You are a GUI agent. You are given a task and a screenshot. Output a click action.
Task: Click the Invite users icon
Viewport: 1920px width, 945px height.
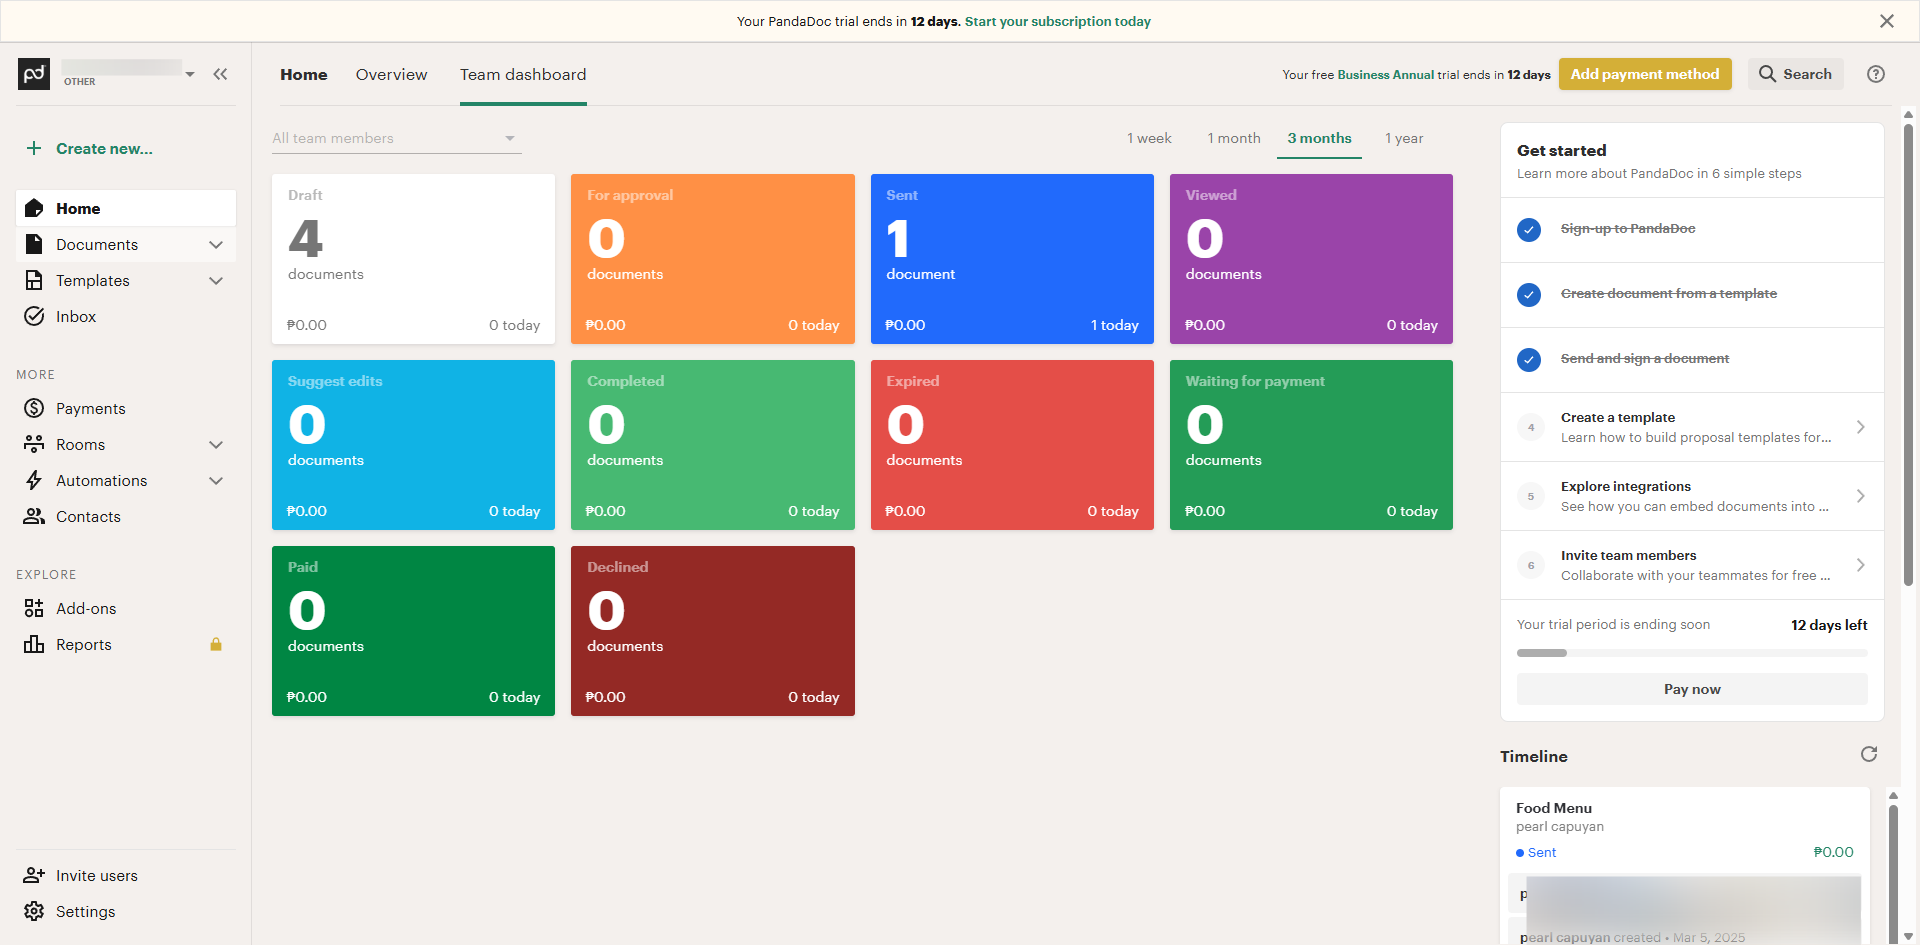[34, 875]
